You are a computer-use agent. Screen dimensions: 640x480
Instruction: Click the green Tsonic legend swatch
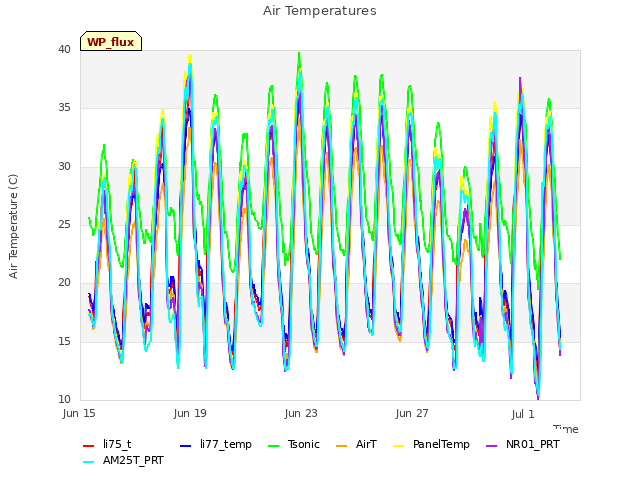(x=273, y=446)
